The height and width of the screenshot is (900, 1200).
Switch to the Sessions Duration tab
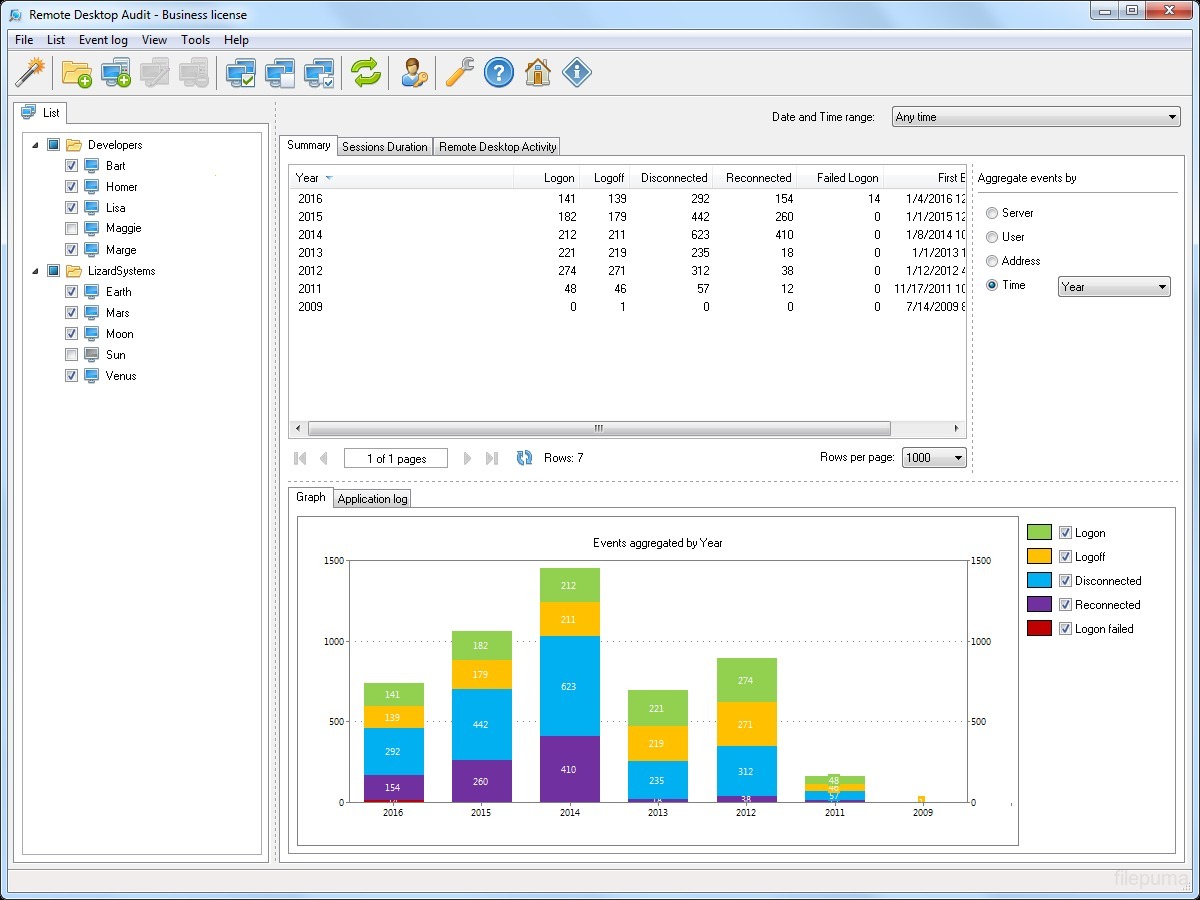pyautogui.click(x=385, y=147)
